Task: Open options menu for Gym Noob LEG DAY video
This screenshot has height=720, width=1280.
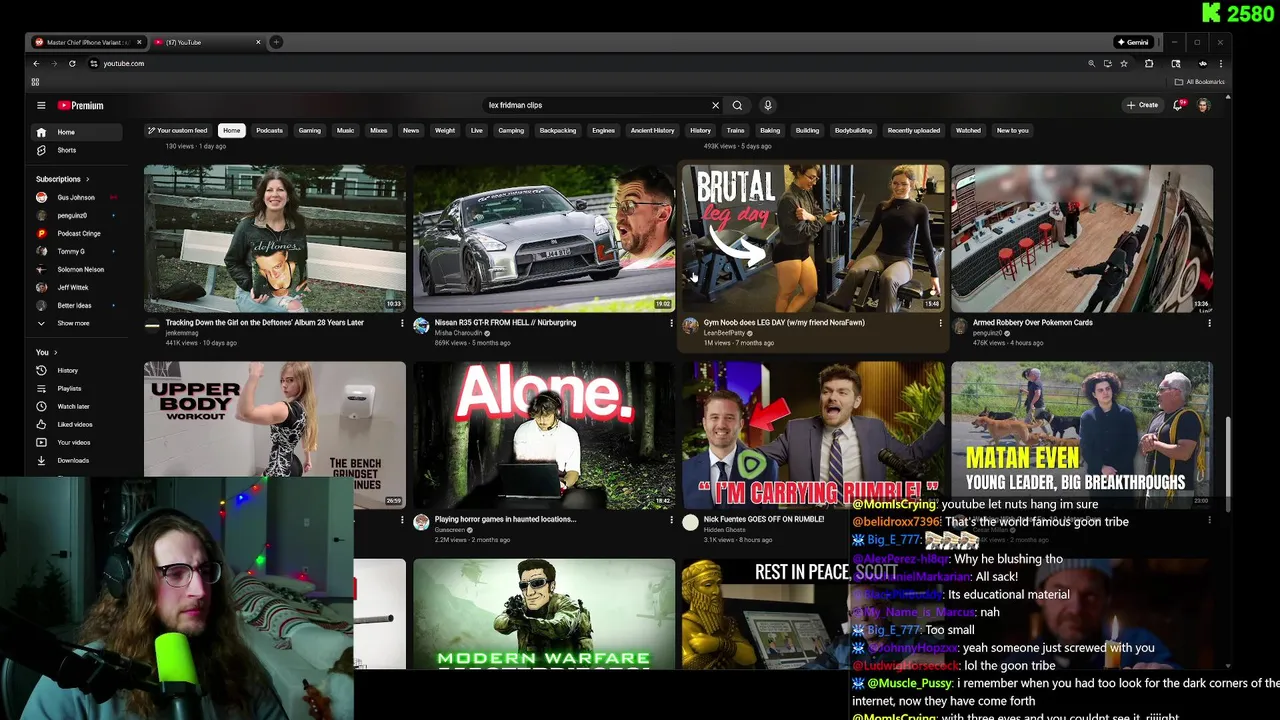Action: [x=940, y=323]
